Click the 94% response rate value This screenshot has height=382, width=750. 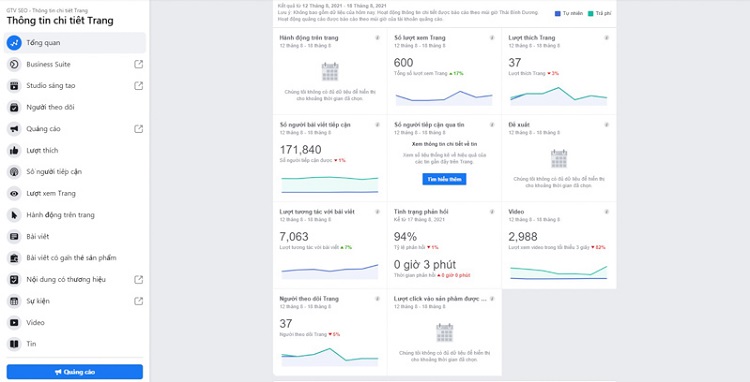click(405, 237)
